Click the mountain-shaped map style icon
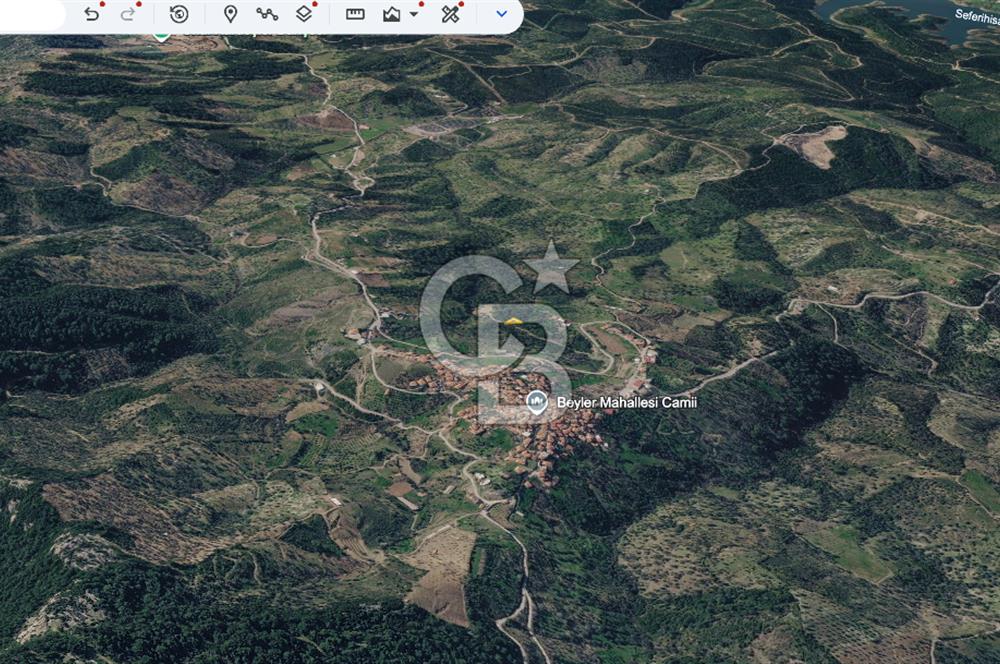This screenshot has height=664, width=1000. tap(392, 14)
